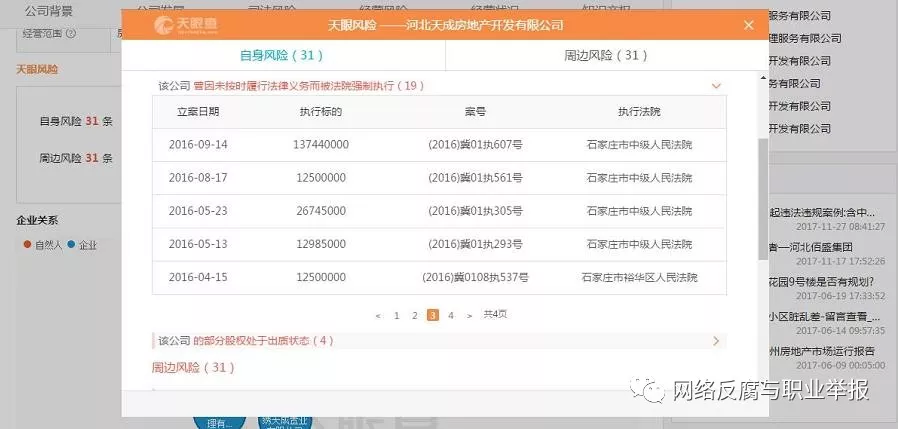Collapse the 被法院强制执行 (19) section
The image size is (898, 429).
[716, 86]
